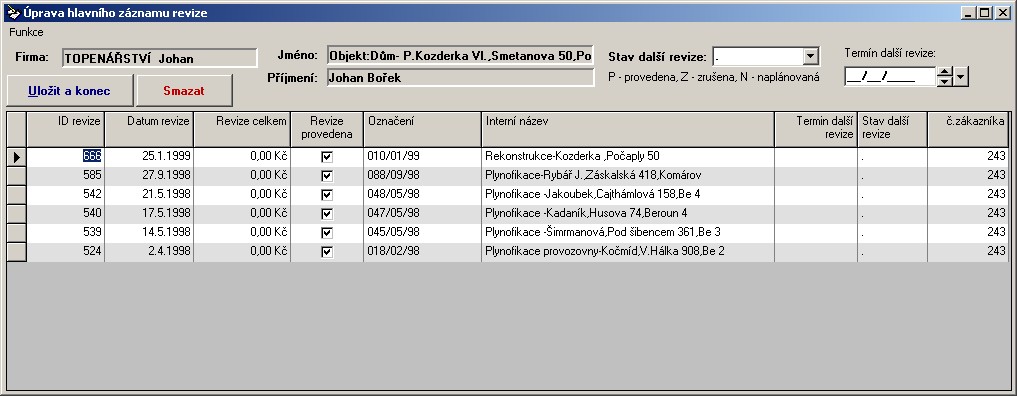Toggle Revize provedena checkbox for revize 585

(x=327, y=176)
